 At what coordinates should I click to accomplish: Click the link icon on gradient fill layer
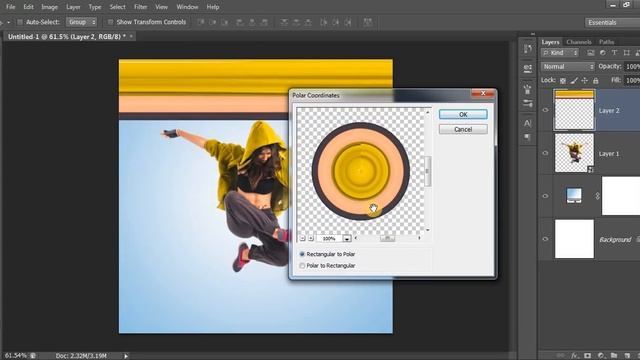pos(598,196)
